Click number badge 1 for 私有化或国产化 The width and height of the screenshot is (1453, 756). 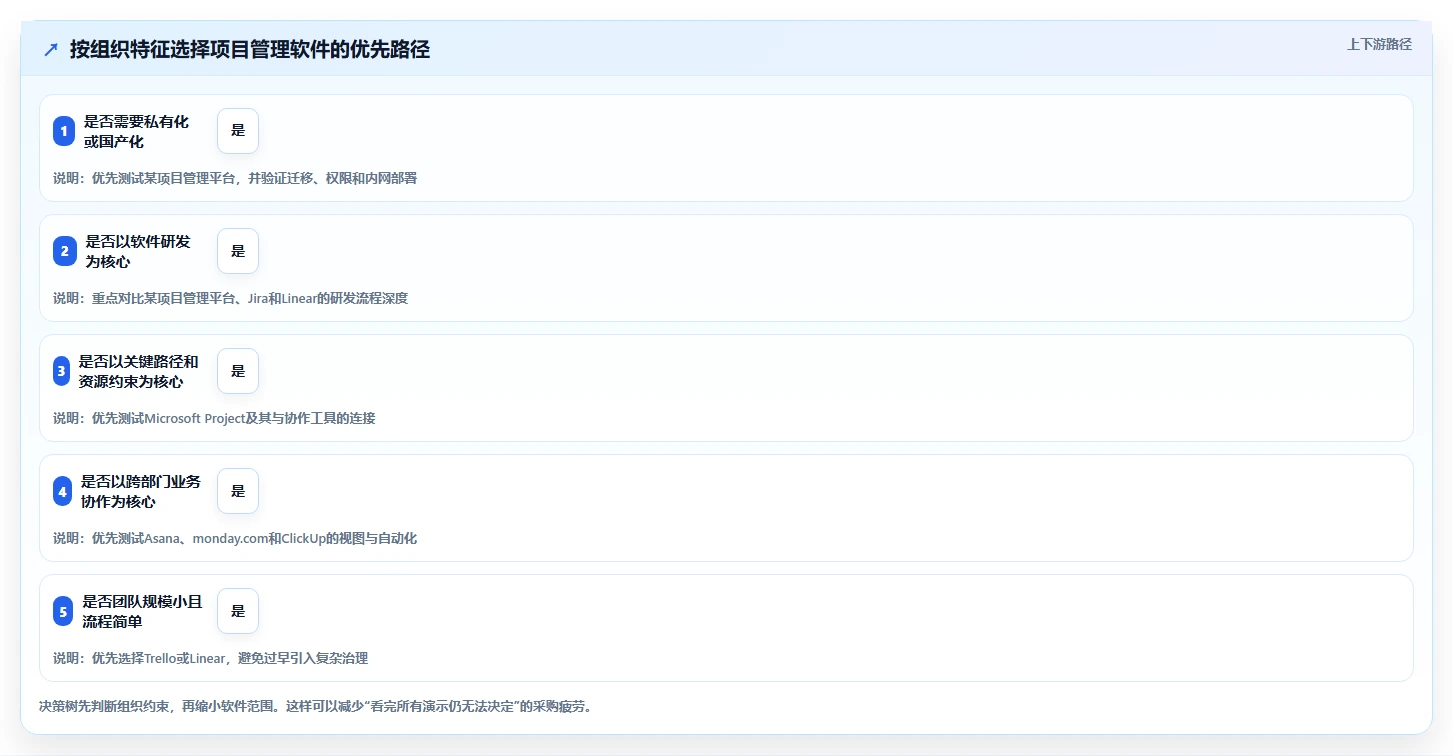[64, 131]
